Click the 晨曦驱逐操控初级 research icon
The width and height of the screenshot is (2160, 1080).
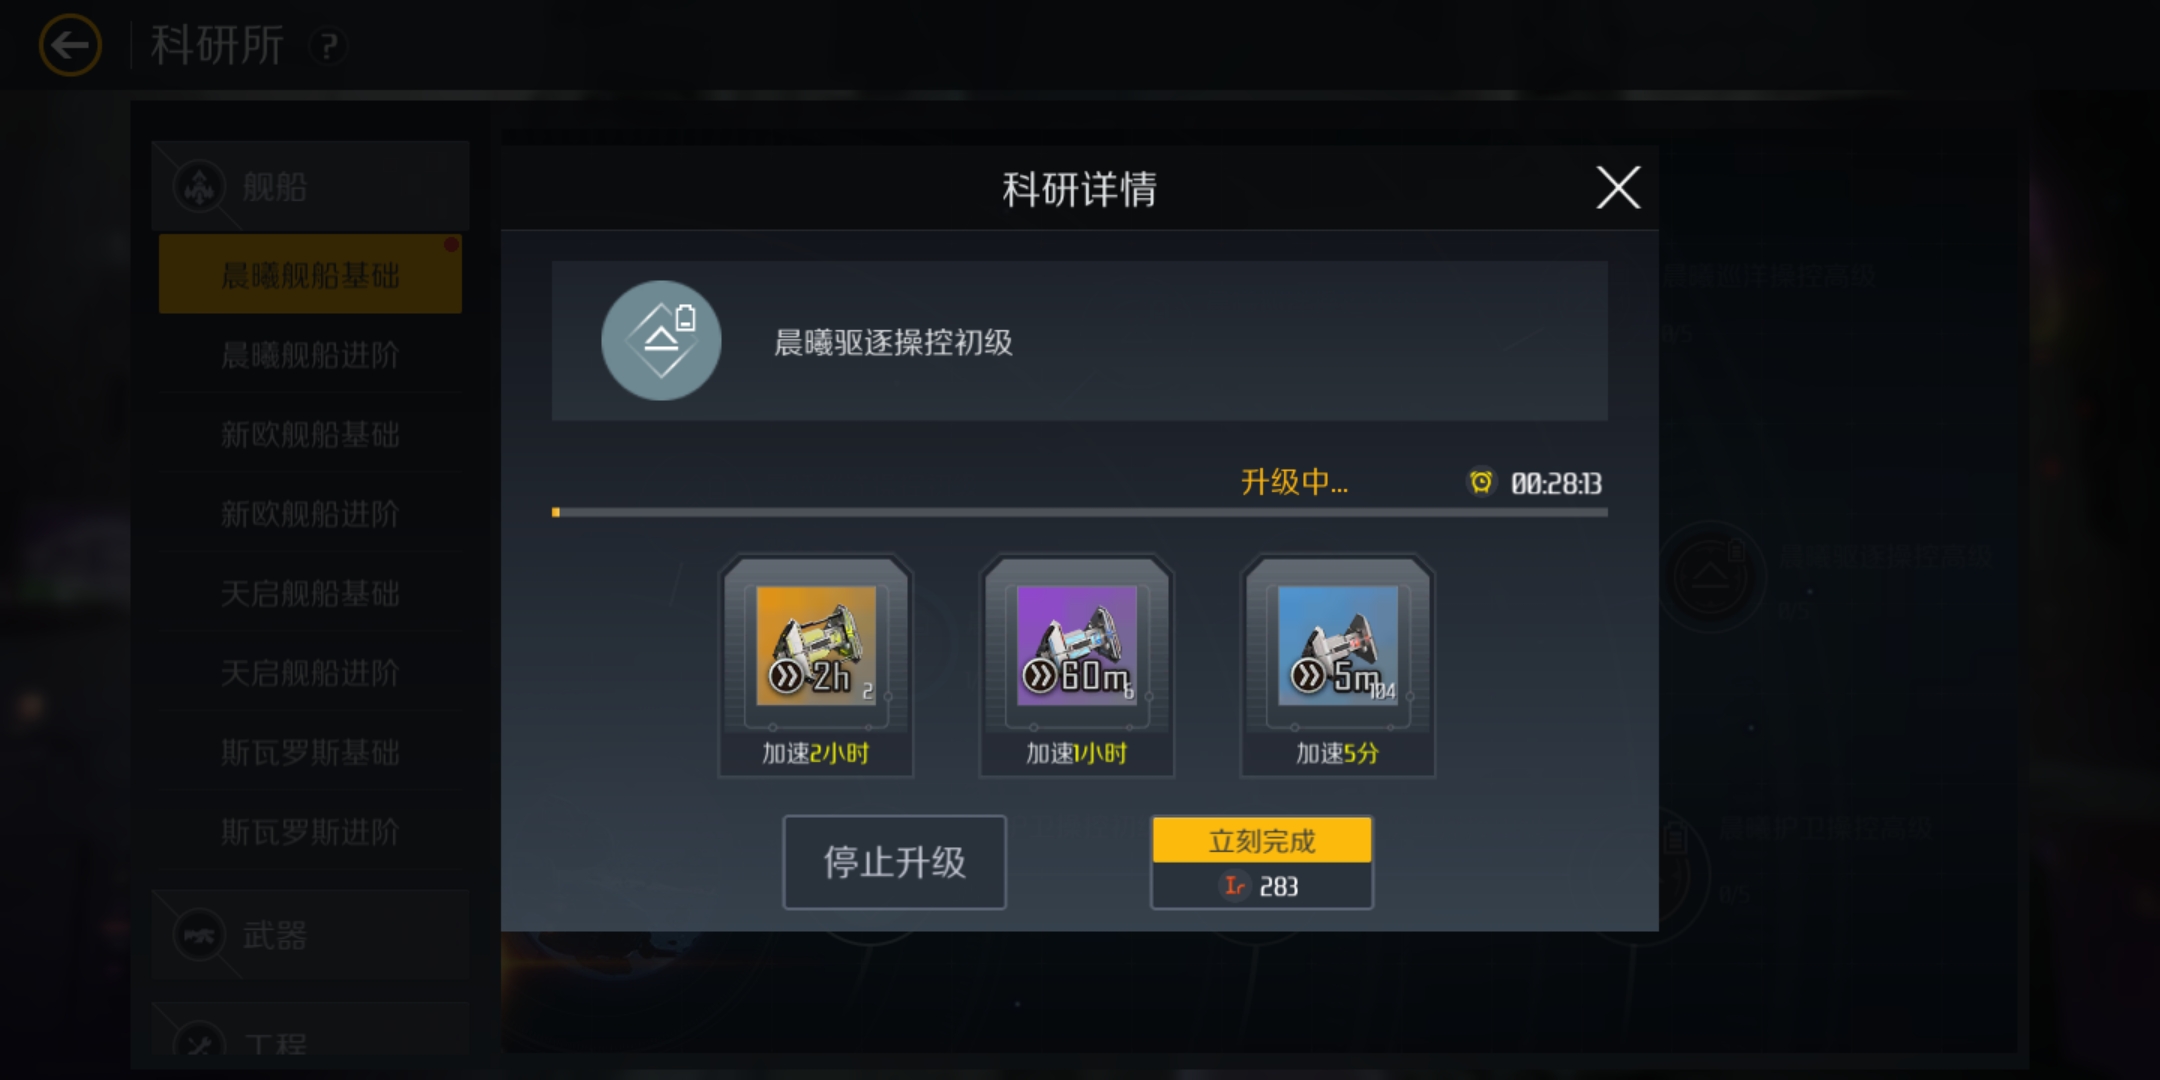[661, 341]
